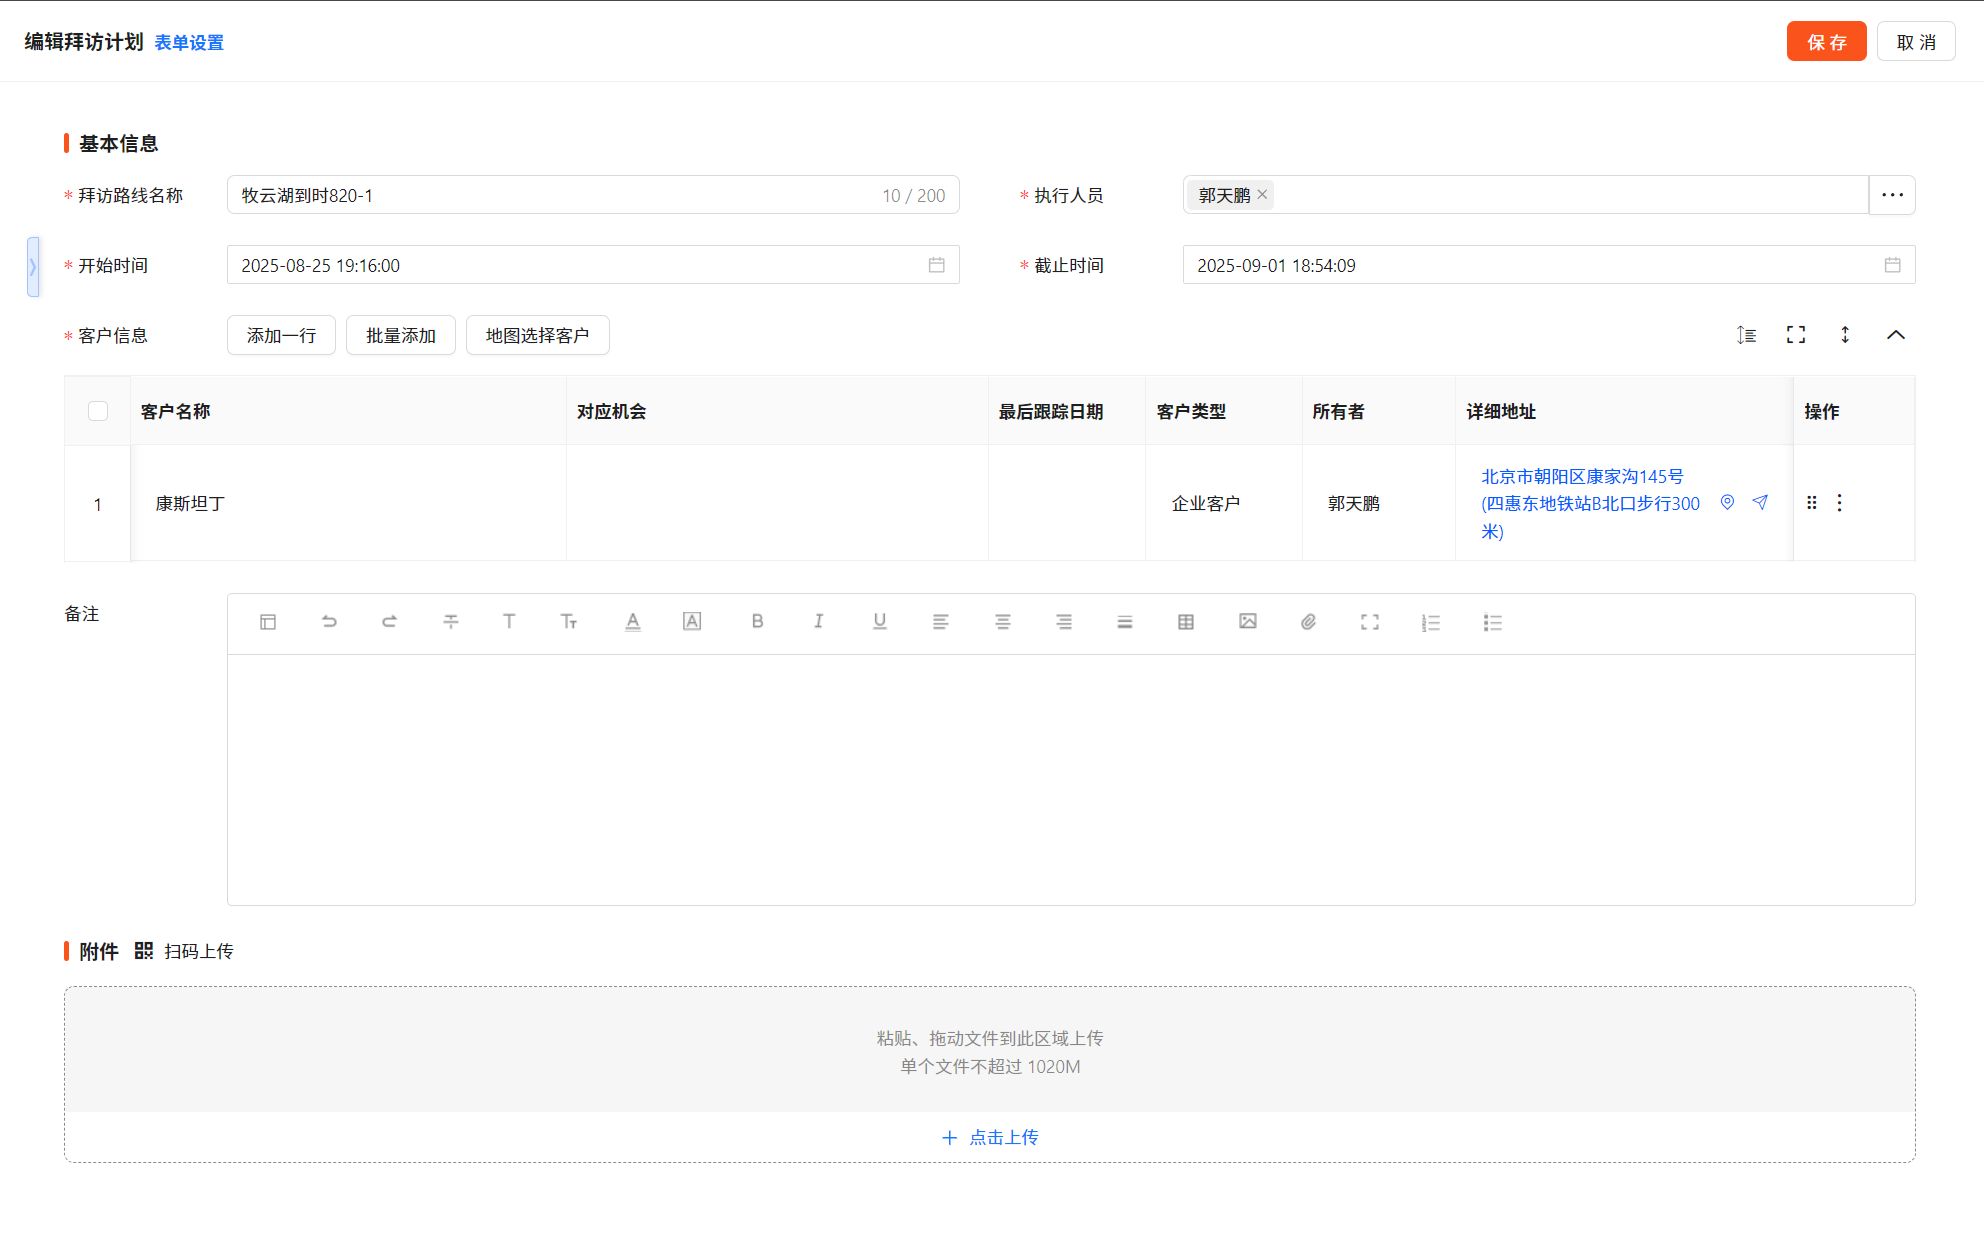Open 表单设置 form settings link
This screenshot has width=1984, height=1234.
189,43
